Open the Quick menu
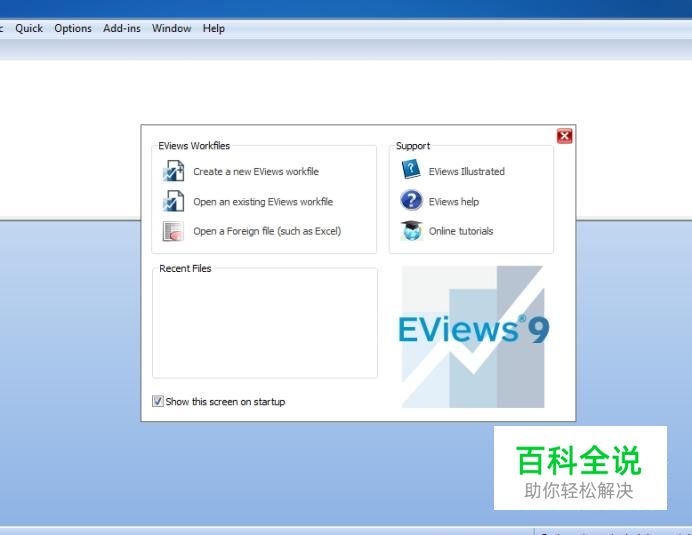The image size is (692, 535). [x=29, y=28]
